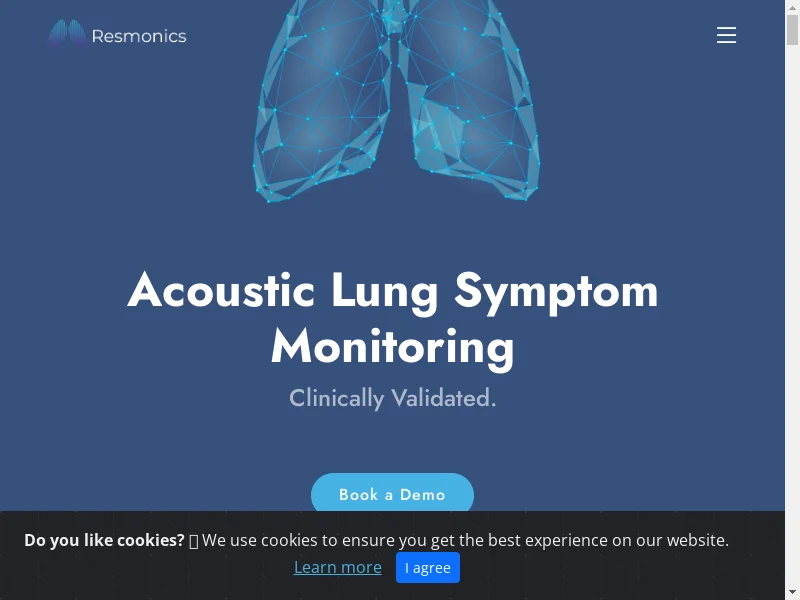Click the Resmonics brand name text
This screenshot has height=600, width=800.
tap(139, 36)
